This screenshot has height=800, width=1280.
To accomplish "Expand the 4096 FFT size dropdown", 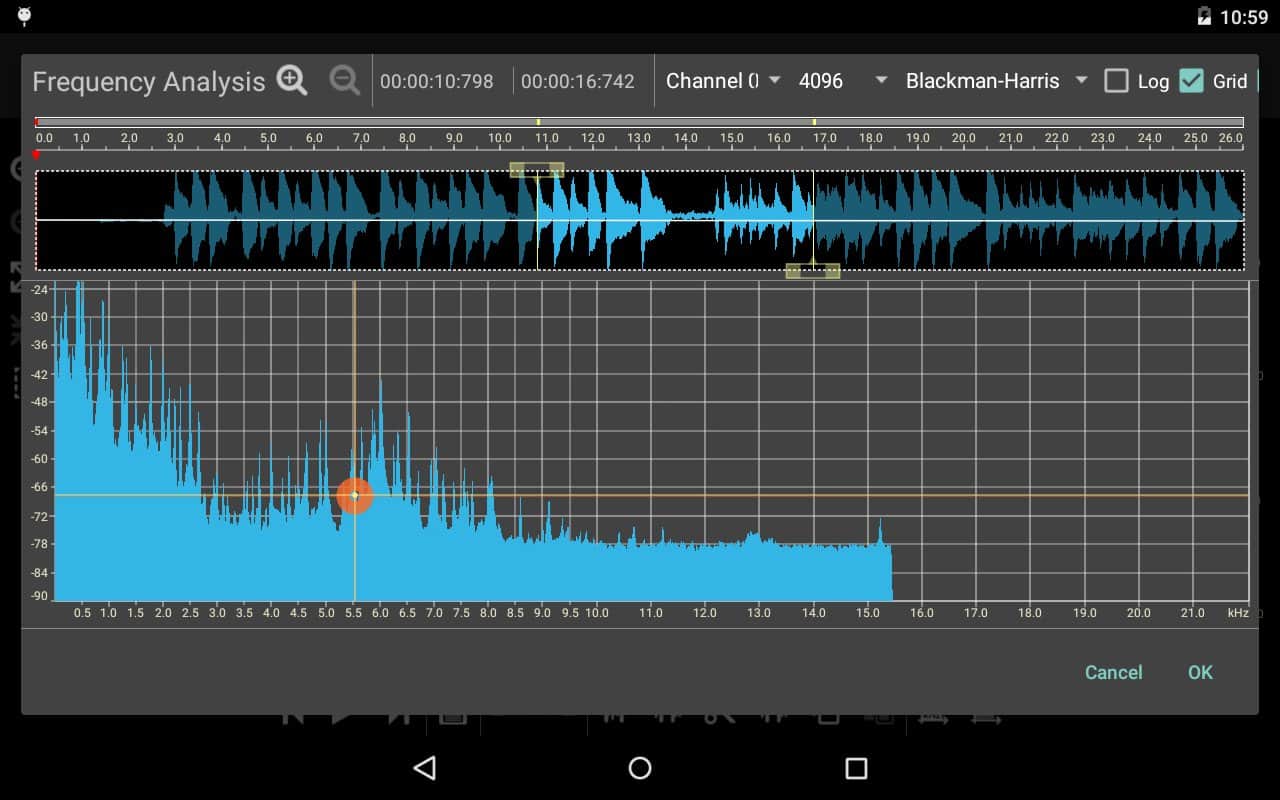I will 842,81.
